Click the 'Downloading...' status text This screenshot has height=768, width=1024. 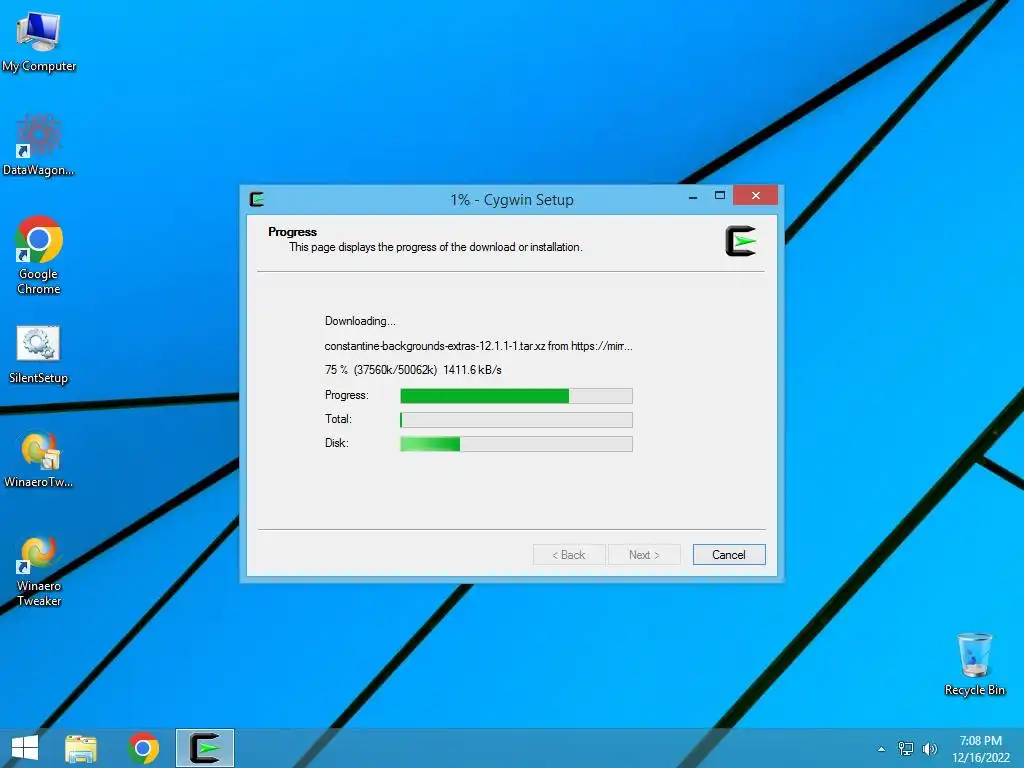pos(360,321)
